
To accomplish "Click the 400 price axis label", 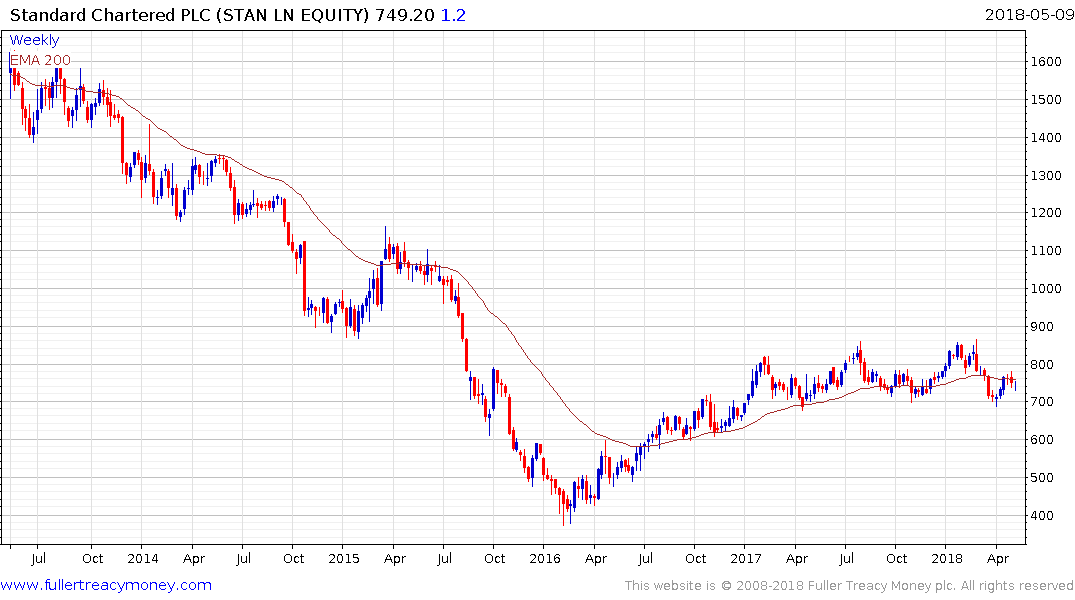I will click(x=1042, y=516).
